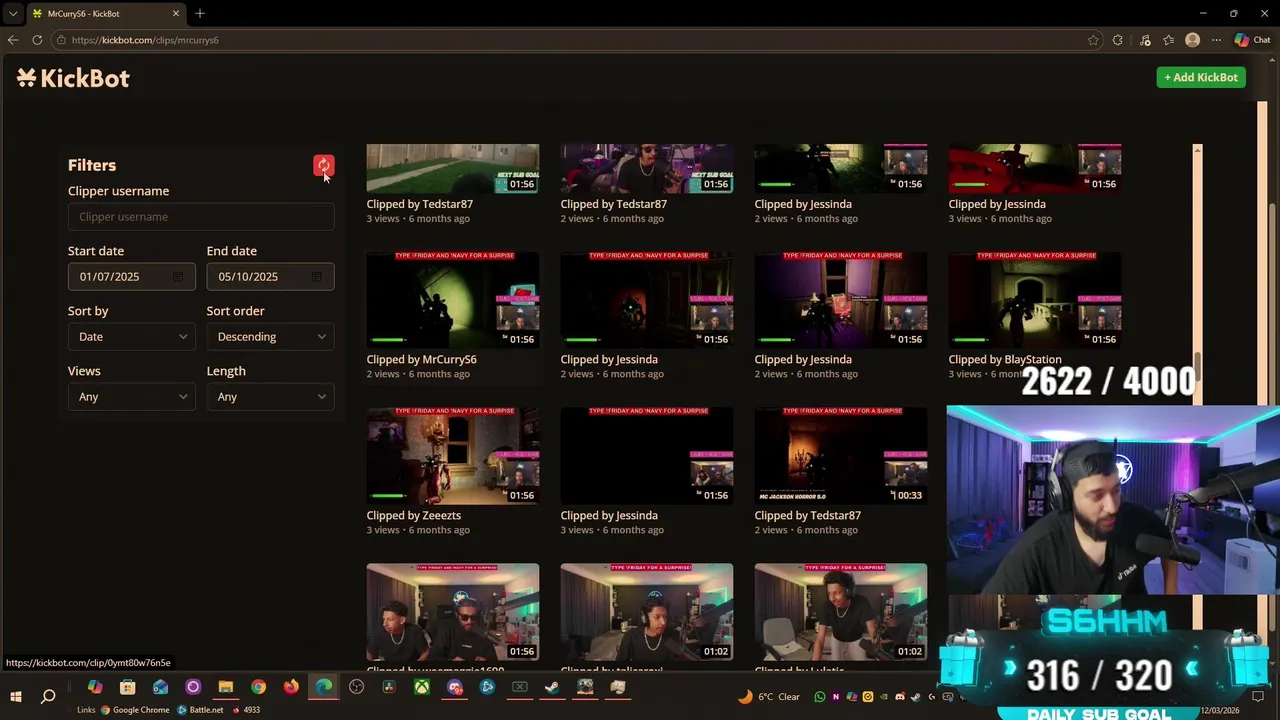
Task: Open Google Chrome link in Links toolbar
Action: click(x=134, y=710)
